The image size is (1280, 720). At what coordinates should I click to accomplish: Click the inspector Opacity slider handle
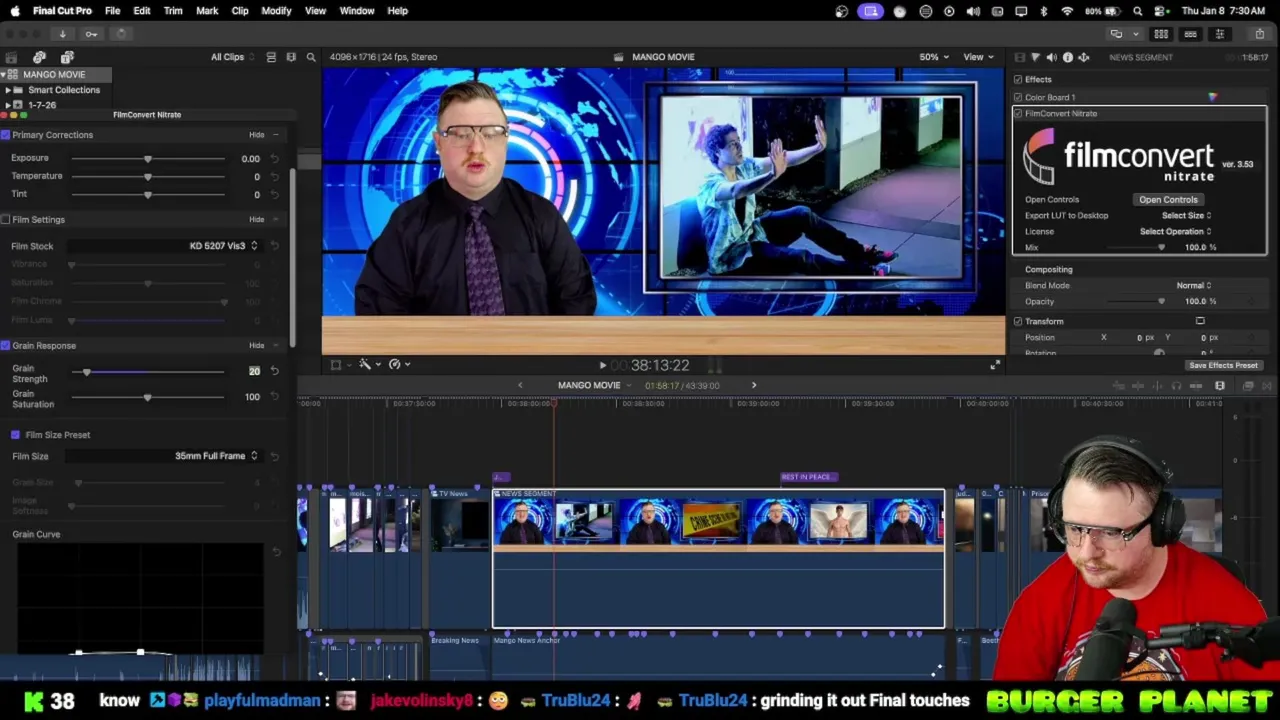point(1161,301)
